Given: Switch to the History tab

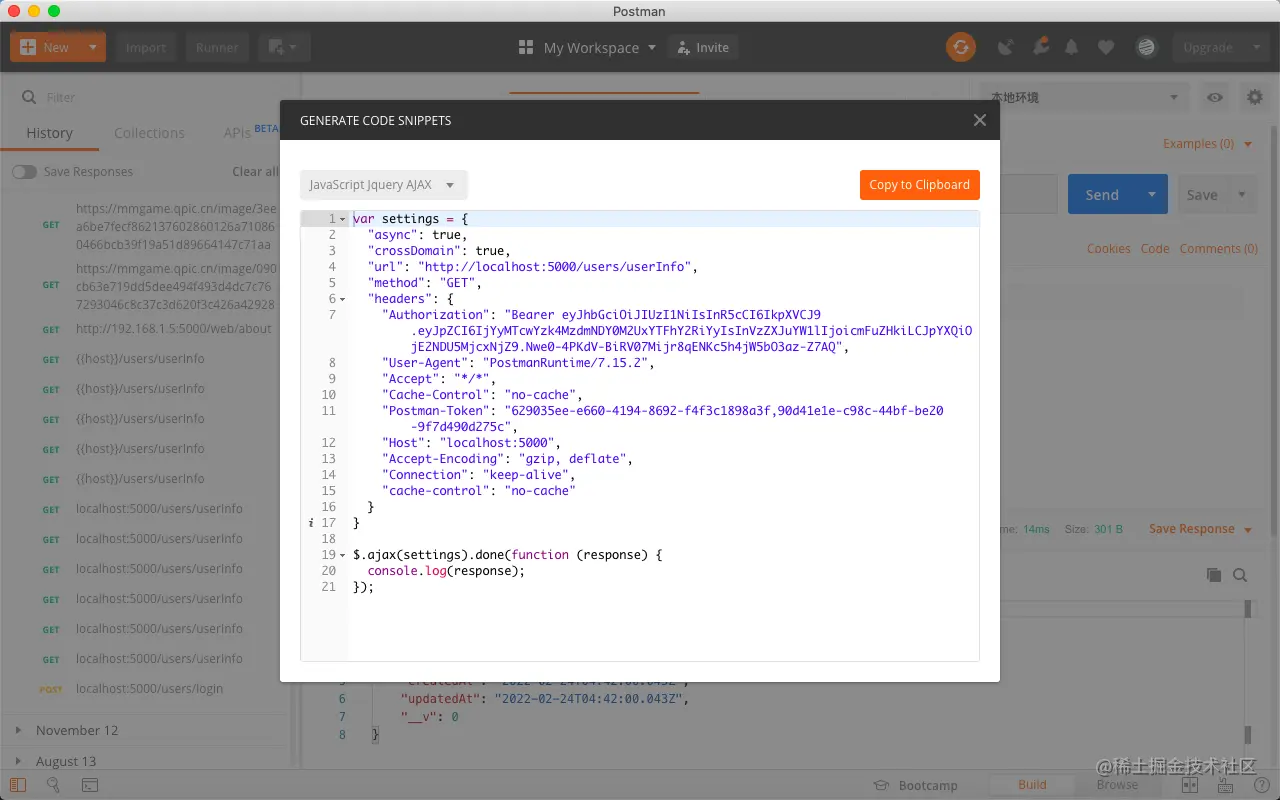Looking at the screenshot, I should (49, 133).
